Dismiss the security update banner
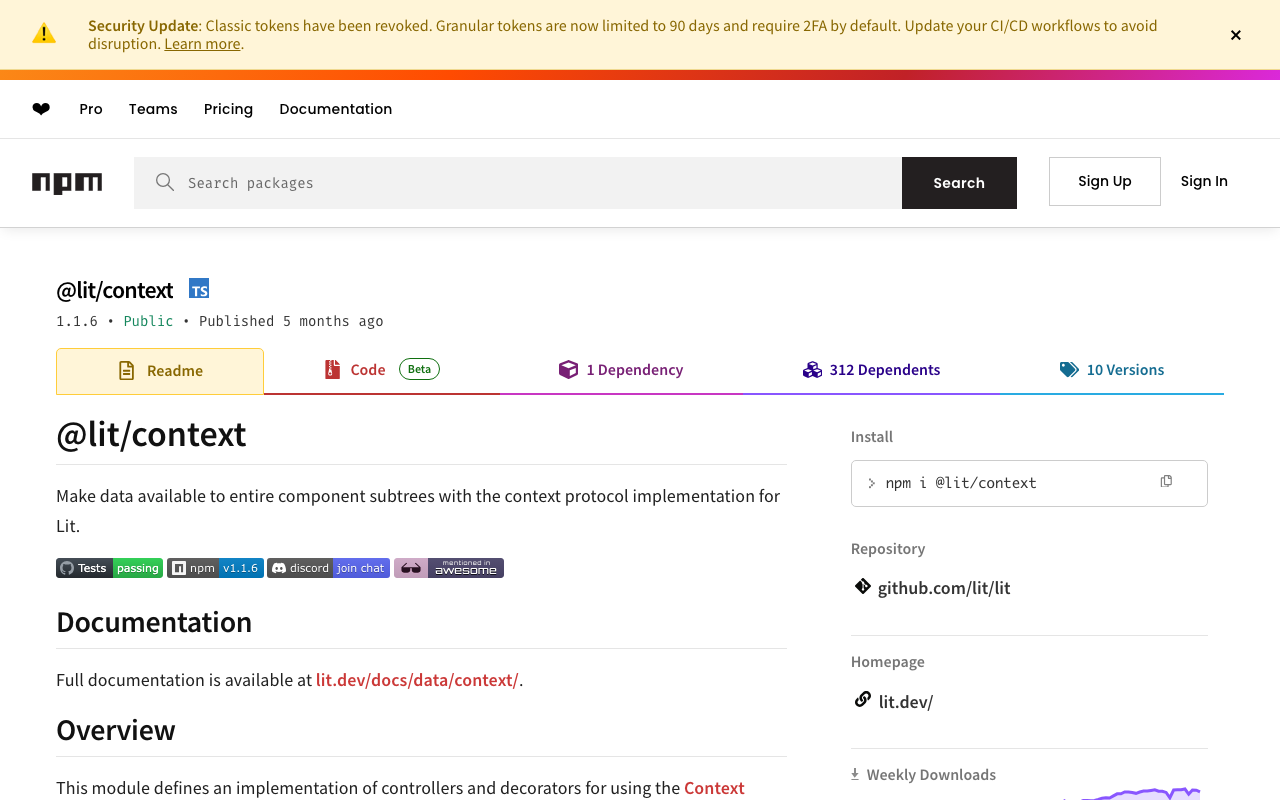 1236,35
